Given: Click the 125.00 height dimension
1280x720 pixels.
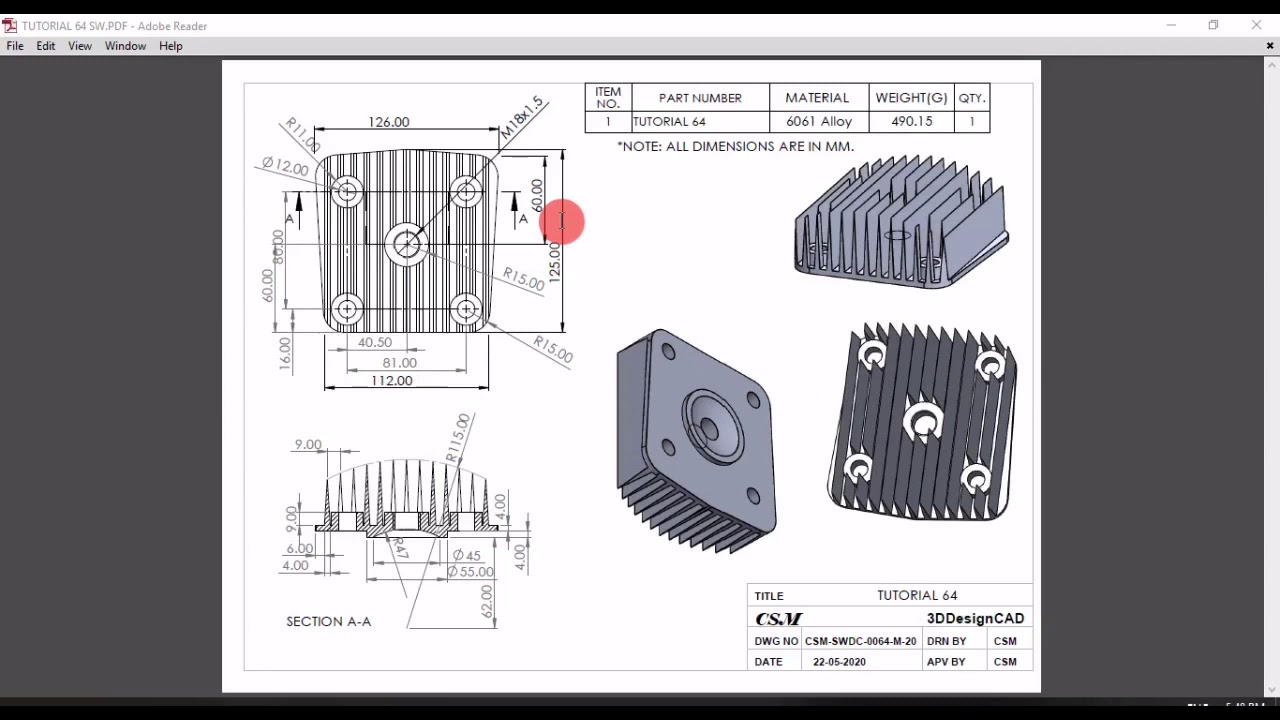Looking at the screenshot, I should click(555, 262).
